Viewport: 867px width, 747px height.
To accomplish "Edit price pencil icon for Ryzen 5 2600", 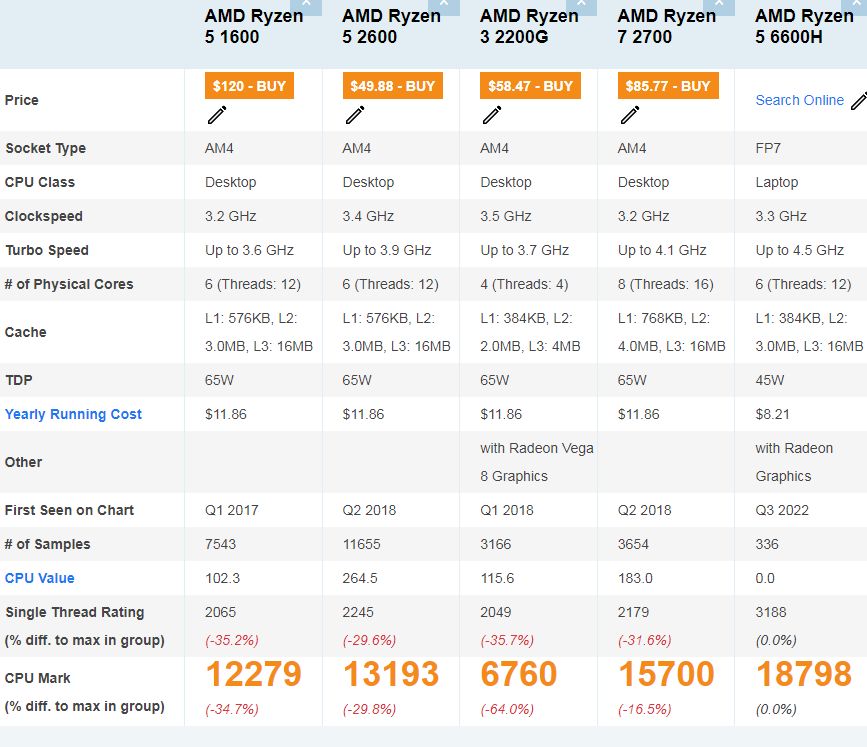I will click(354, 114).
